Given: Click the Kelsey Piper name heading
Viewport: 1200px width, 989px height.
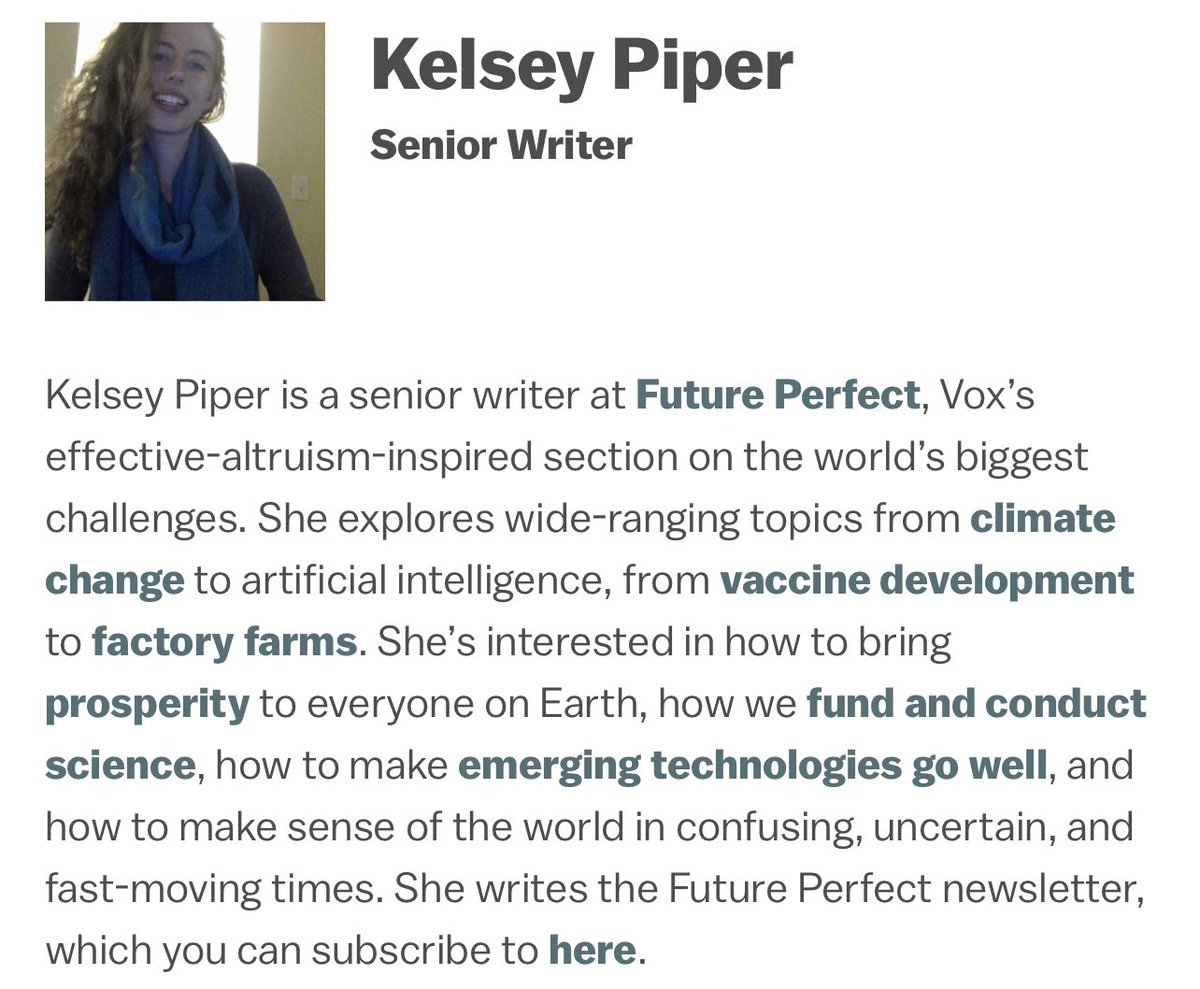Looking at the screenshot, I should click(x=582, y=66).
